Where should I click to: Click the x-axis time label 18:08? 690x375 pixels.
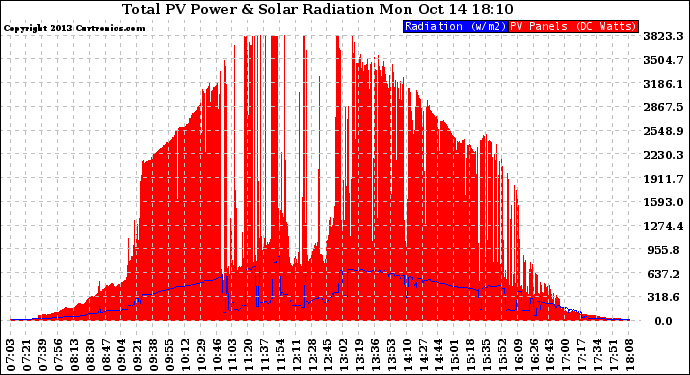pyautogui.click(x=629, y=355)
